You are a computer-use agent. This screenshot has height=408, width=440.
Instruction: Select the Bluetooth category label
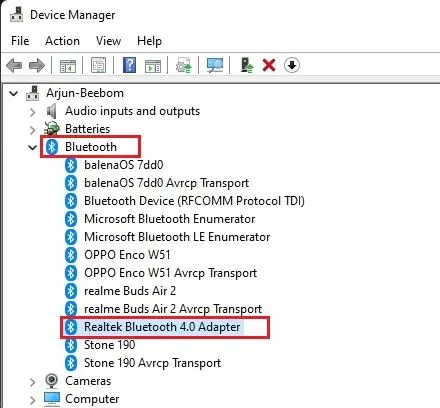(x=91, y=147)
